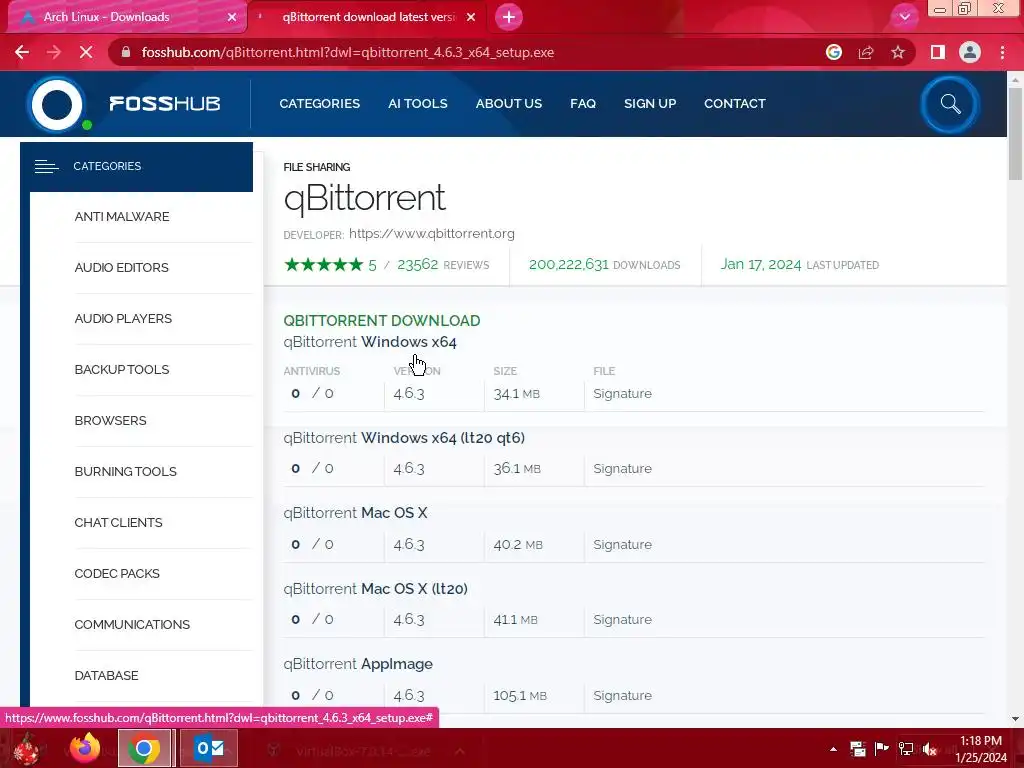Open ABOUT US in the top navigation
This screenshot has height=768, width=1024.
coord(509,104)
